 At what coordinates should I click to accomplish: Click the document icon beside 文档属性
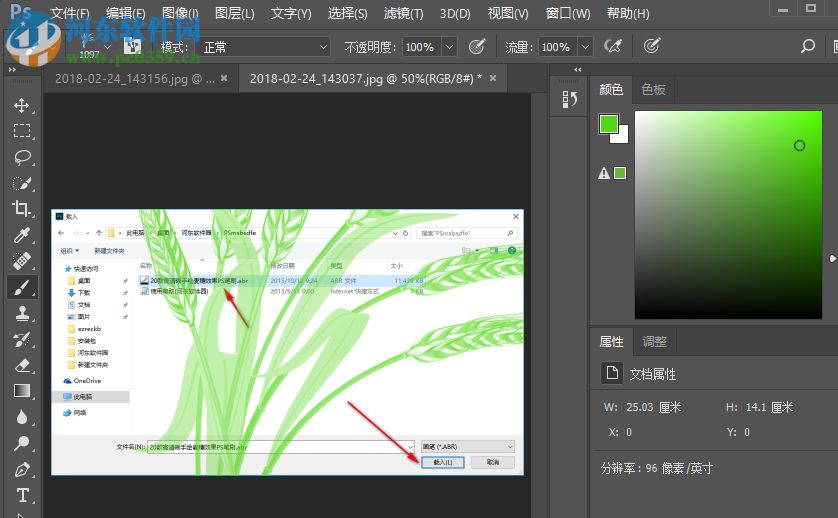[x=612, y=373]
